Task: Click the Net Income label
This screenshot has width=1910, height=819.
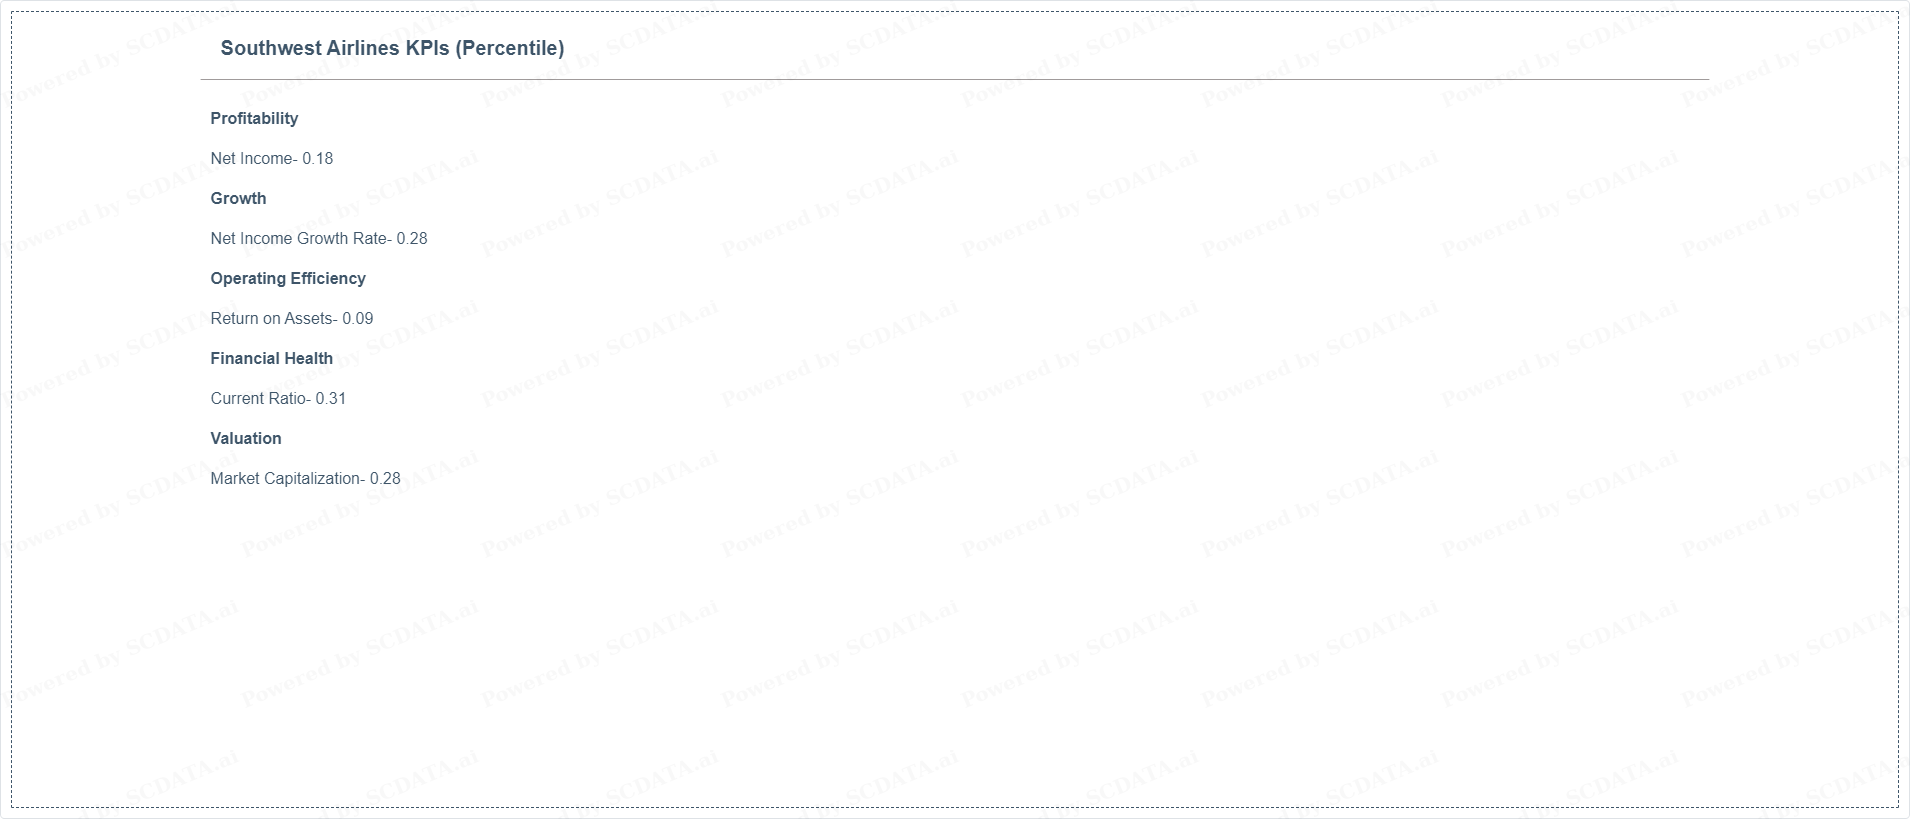Action: tap(252, 158)
